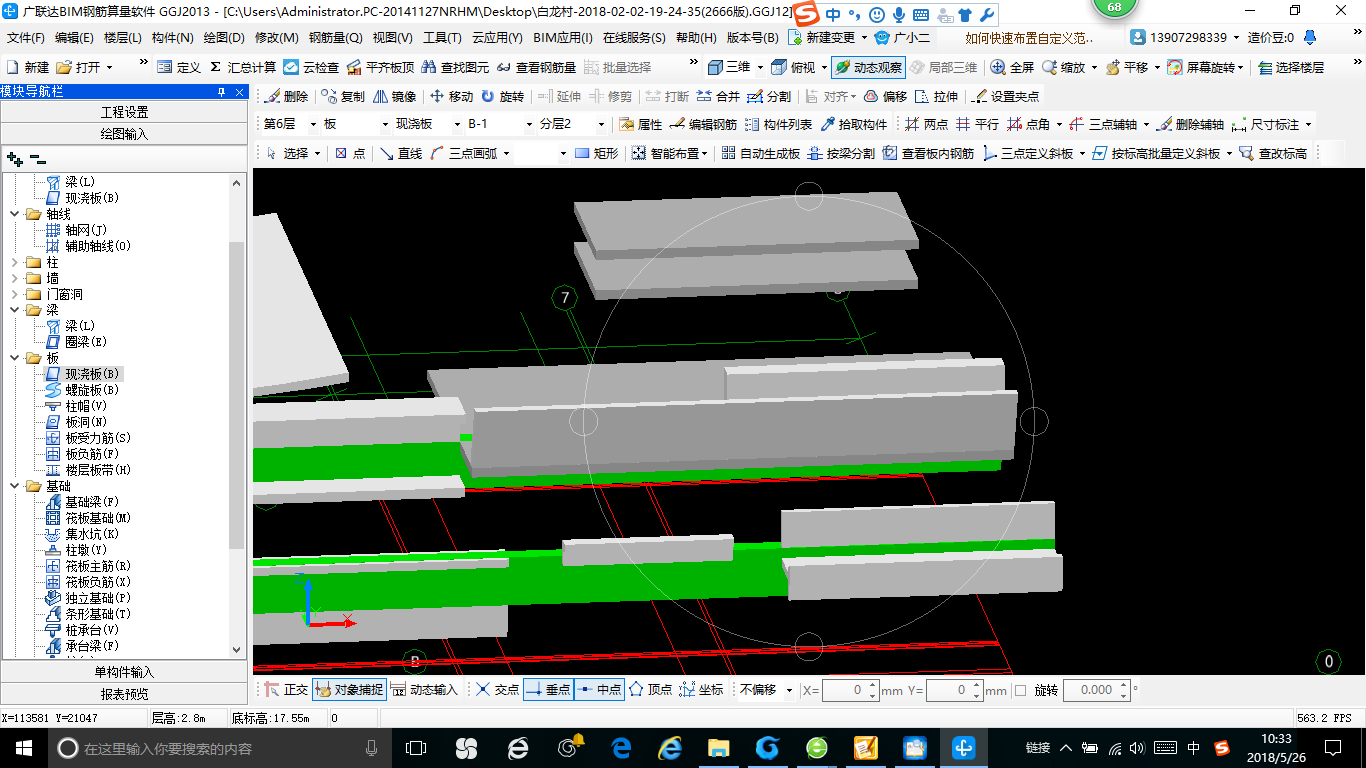Click the 偏移 (offset) tool

click(x=885, y=97)
